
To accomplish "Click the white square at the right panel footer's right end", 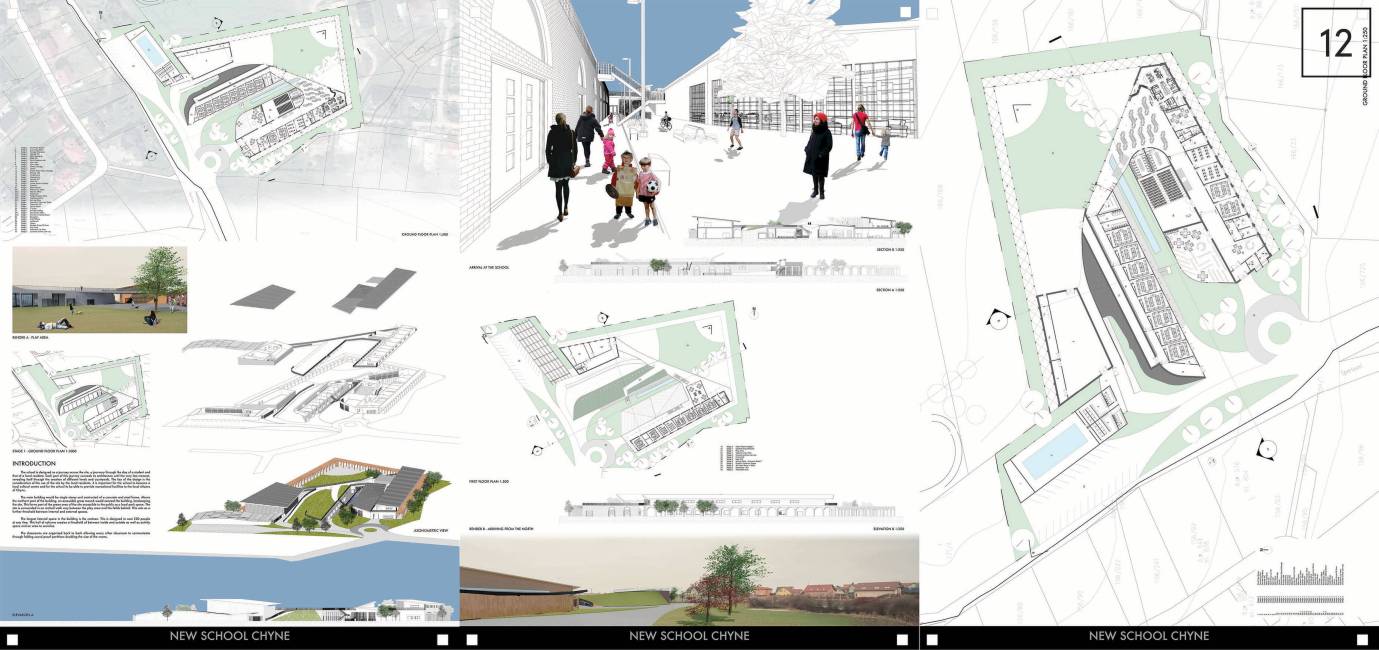I will pos(1363,639).
